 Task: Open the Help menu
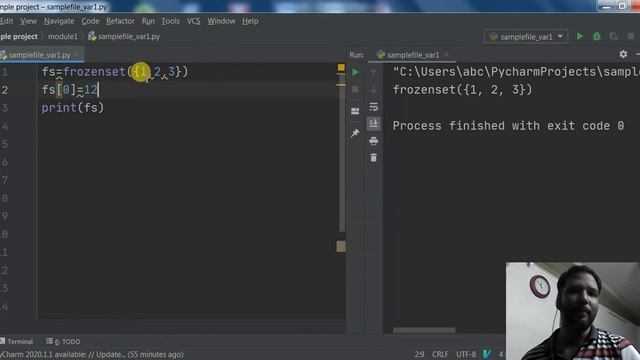(x=250, y=21)
